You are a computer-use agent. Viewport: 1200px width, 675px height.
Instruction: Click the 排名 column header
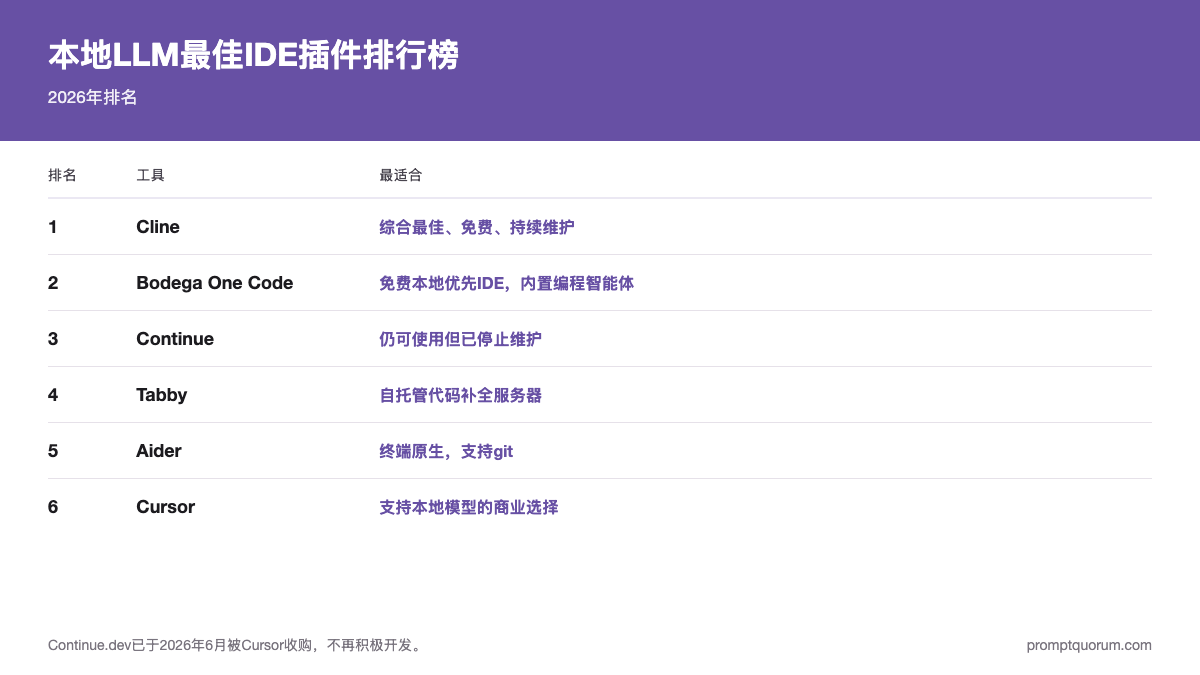coord(62,175)
